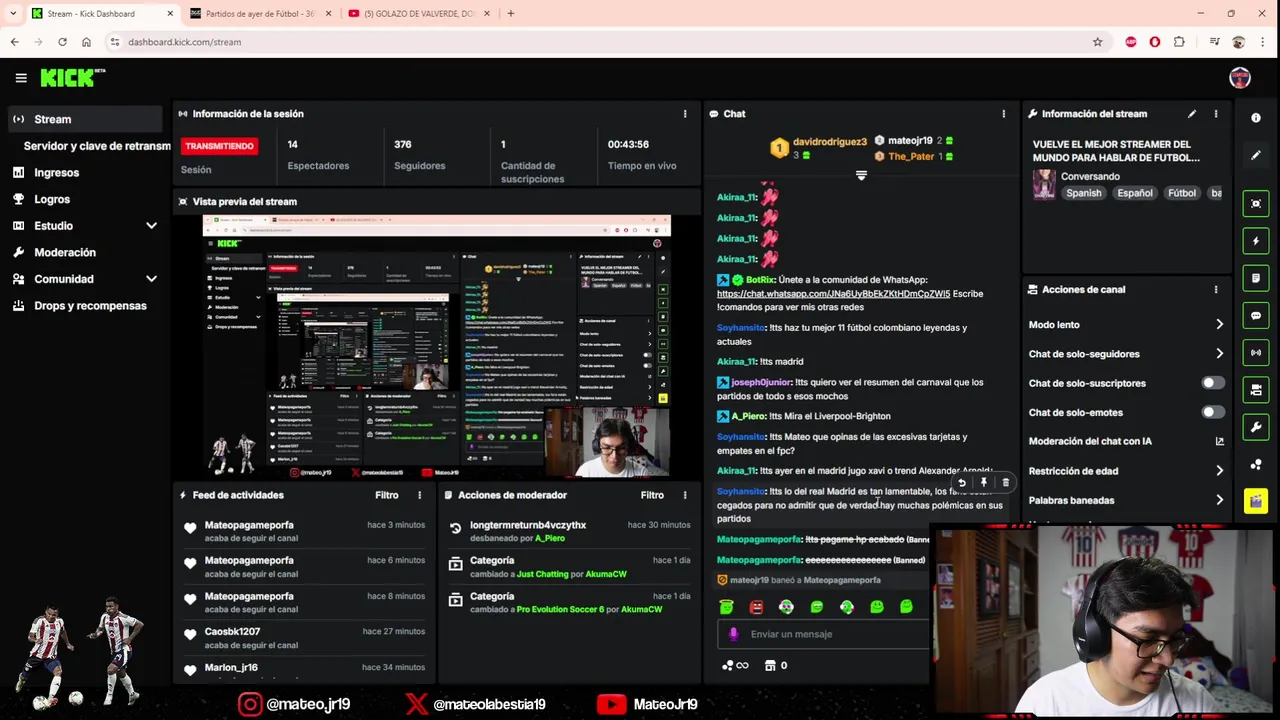Image resolution: width=1280 pixels, height=720 pixels.
Task: Switch to the GOLAZO DE VALVERDE YouTube tab
Action: coord(418,14)
